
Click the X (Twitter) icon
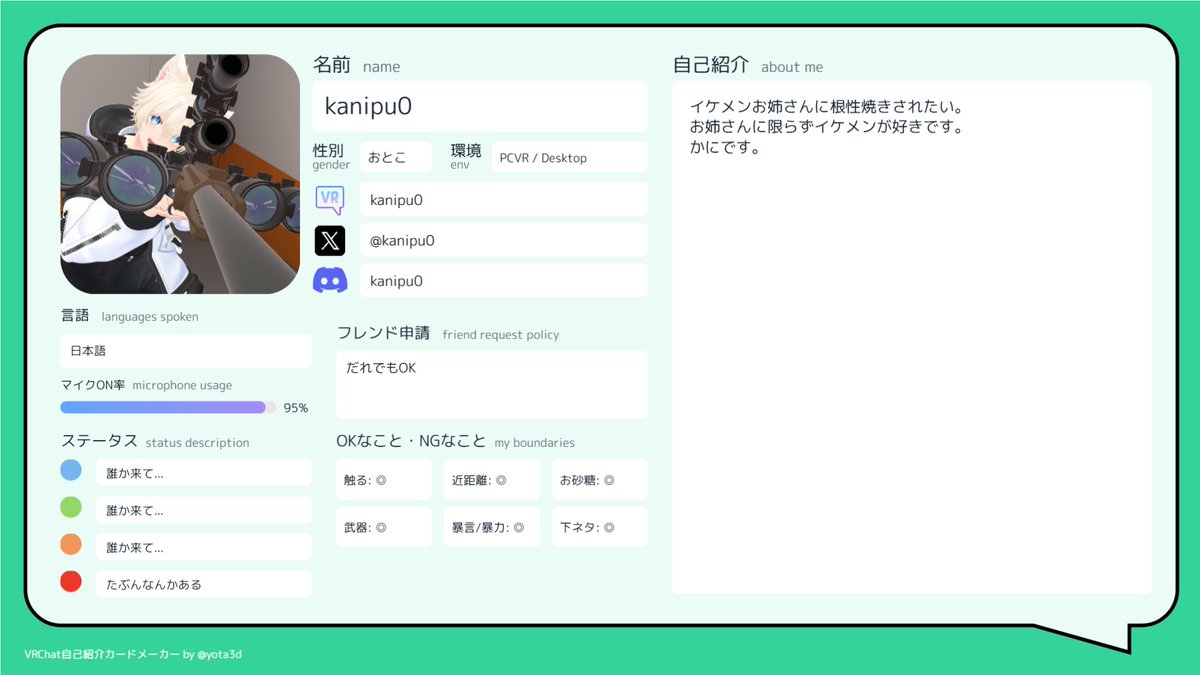coord(330,240)
